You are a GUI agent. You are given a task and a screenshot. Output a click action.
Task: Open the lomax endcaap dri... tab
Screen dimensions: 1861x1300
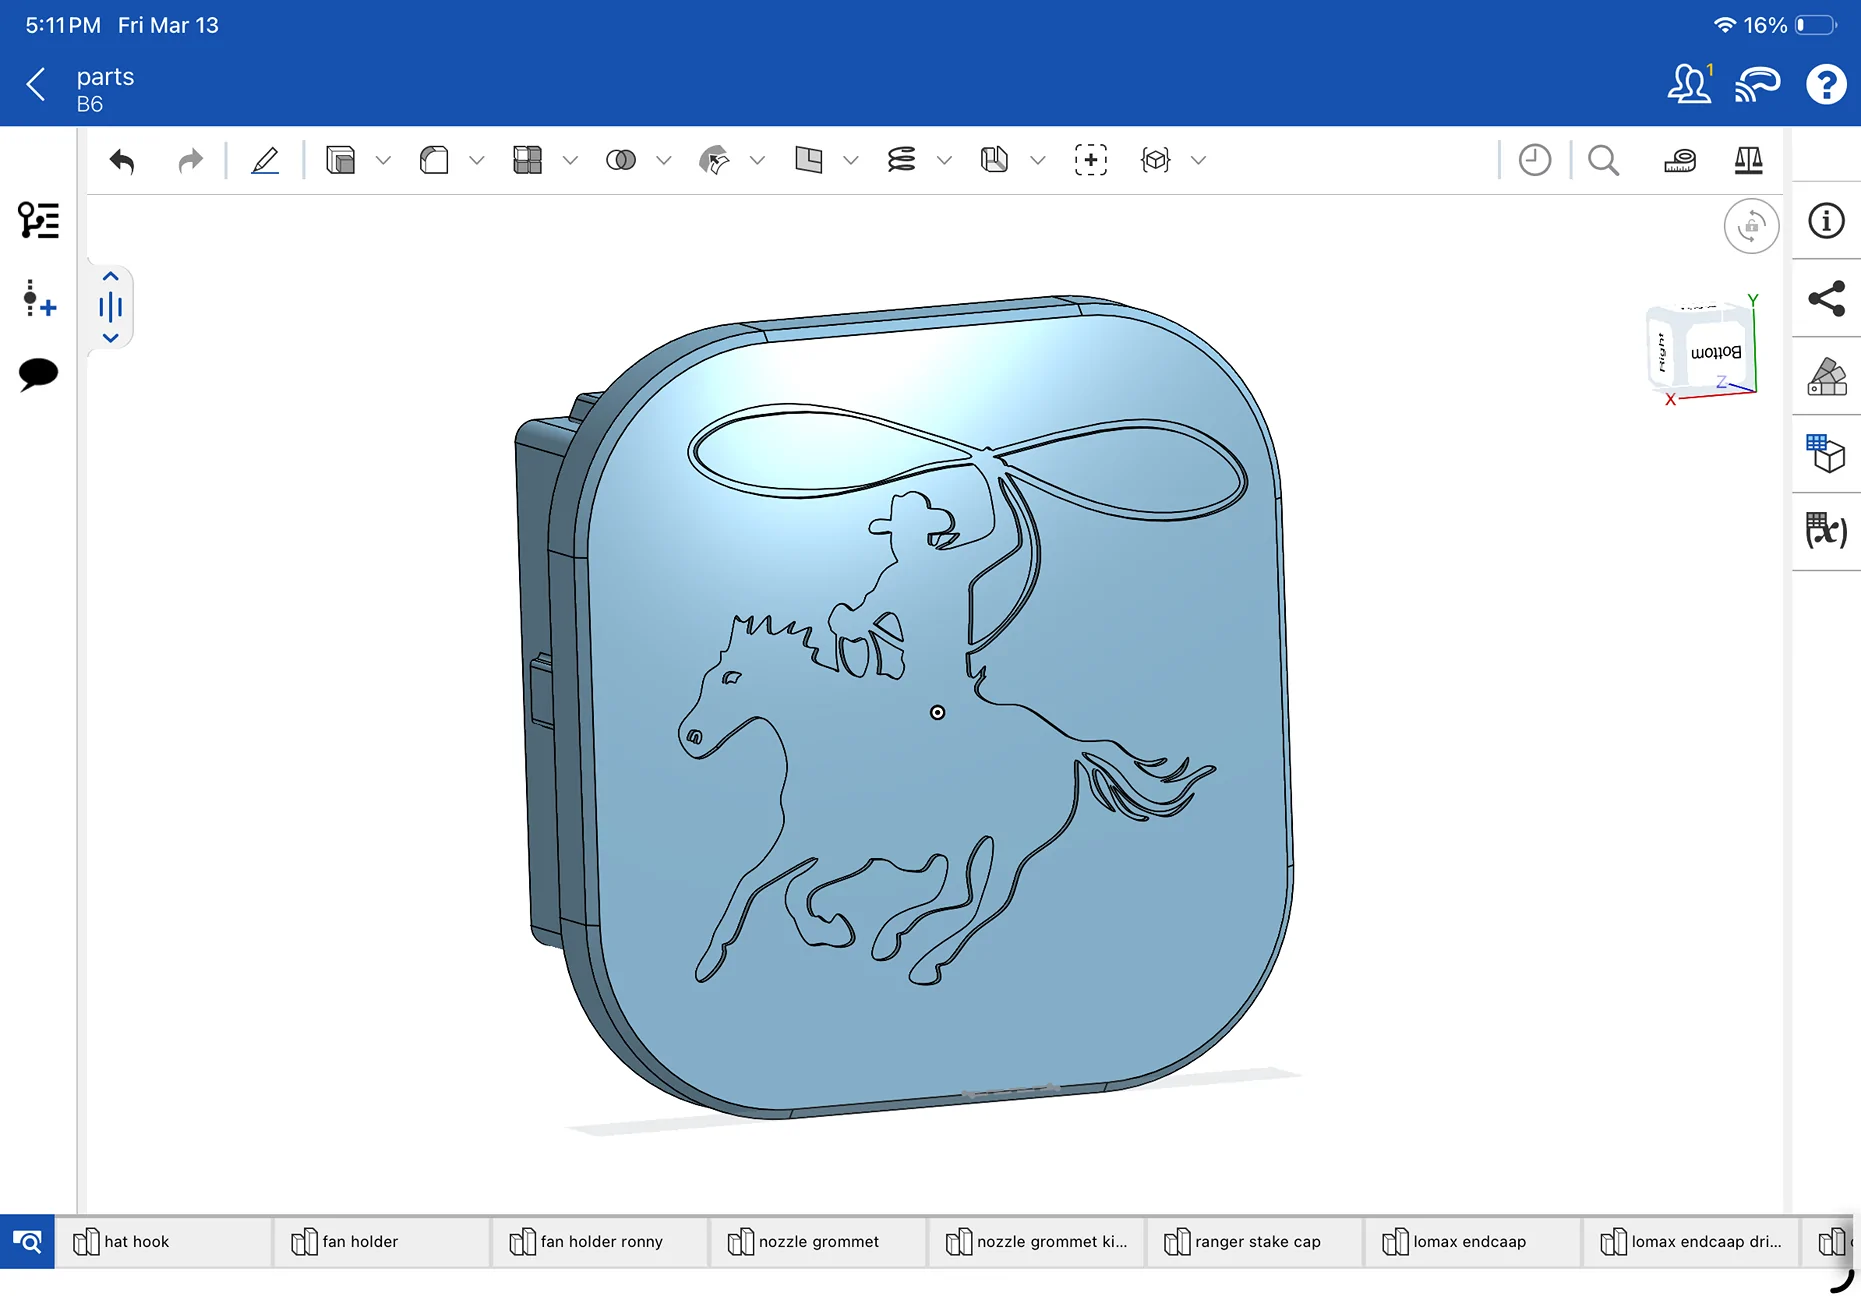(x=1692, y=1242)
